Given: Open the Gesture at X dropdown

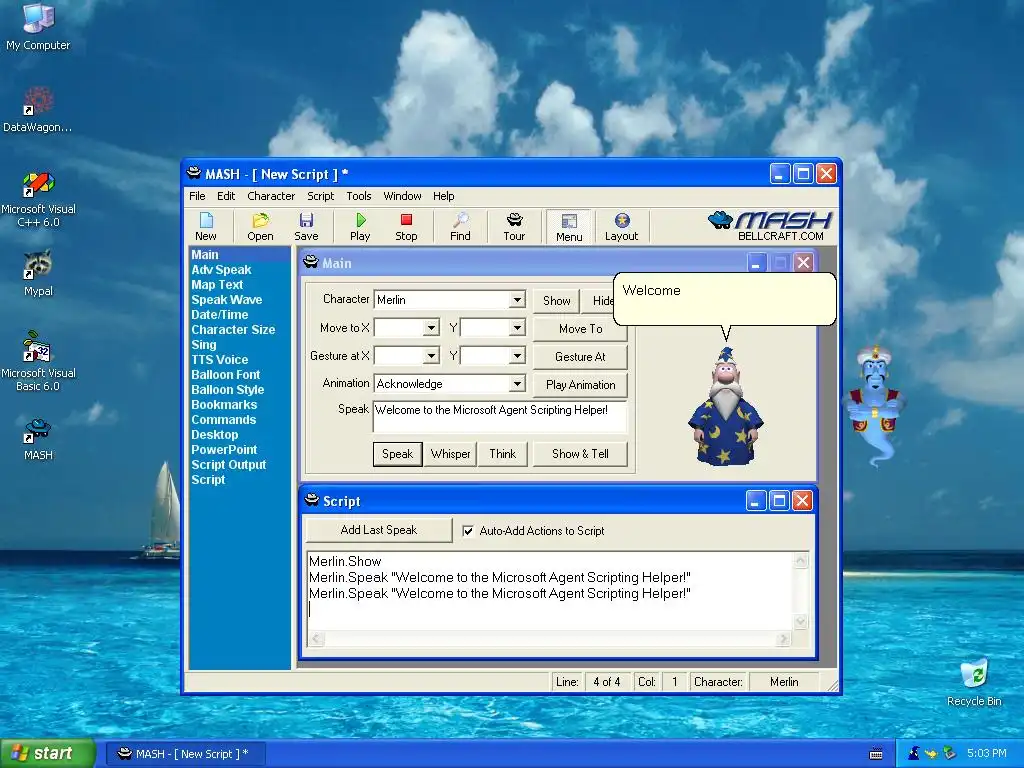Looking at the screenshot, I should point(431,356).
